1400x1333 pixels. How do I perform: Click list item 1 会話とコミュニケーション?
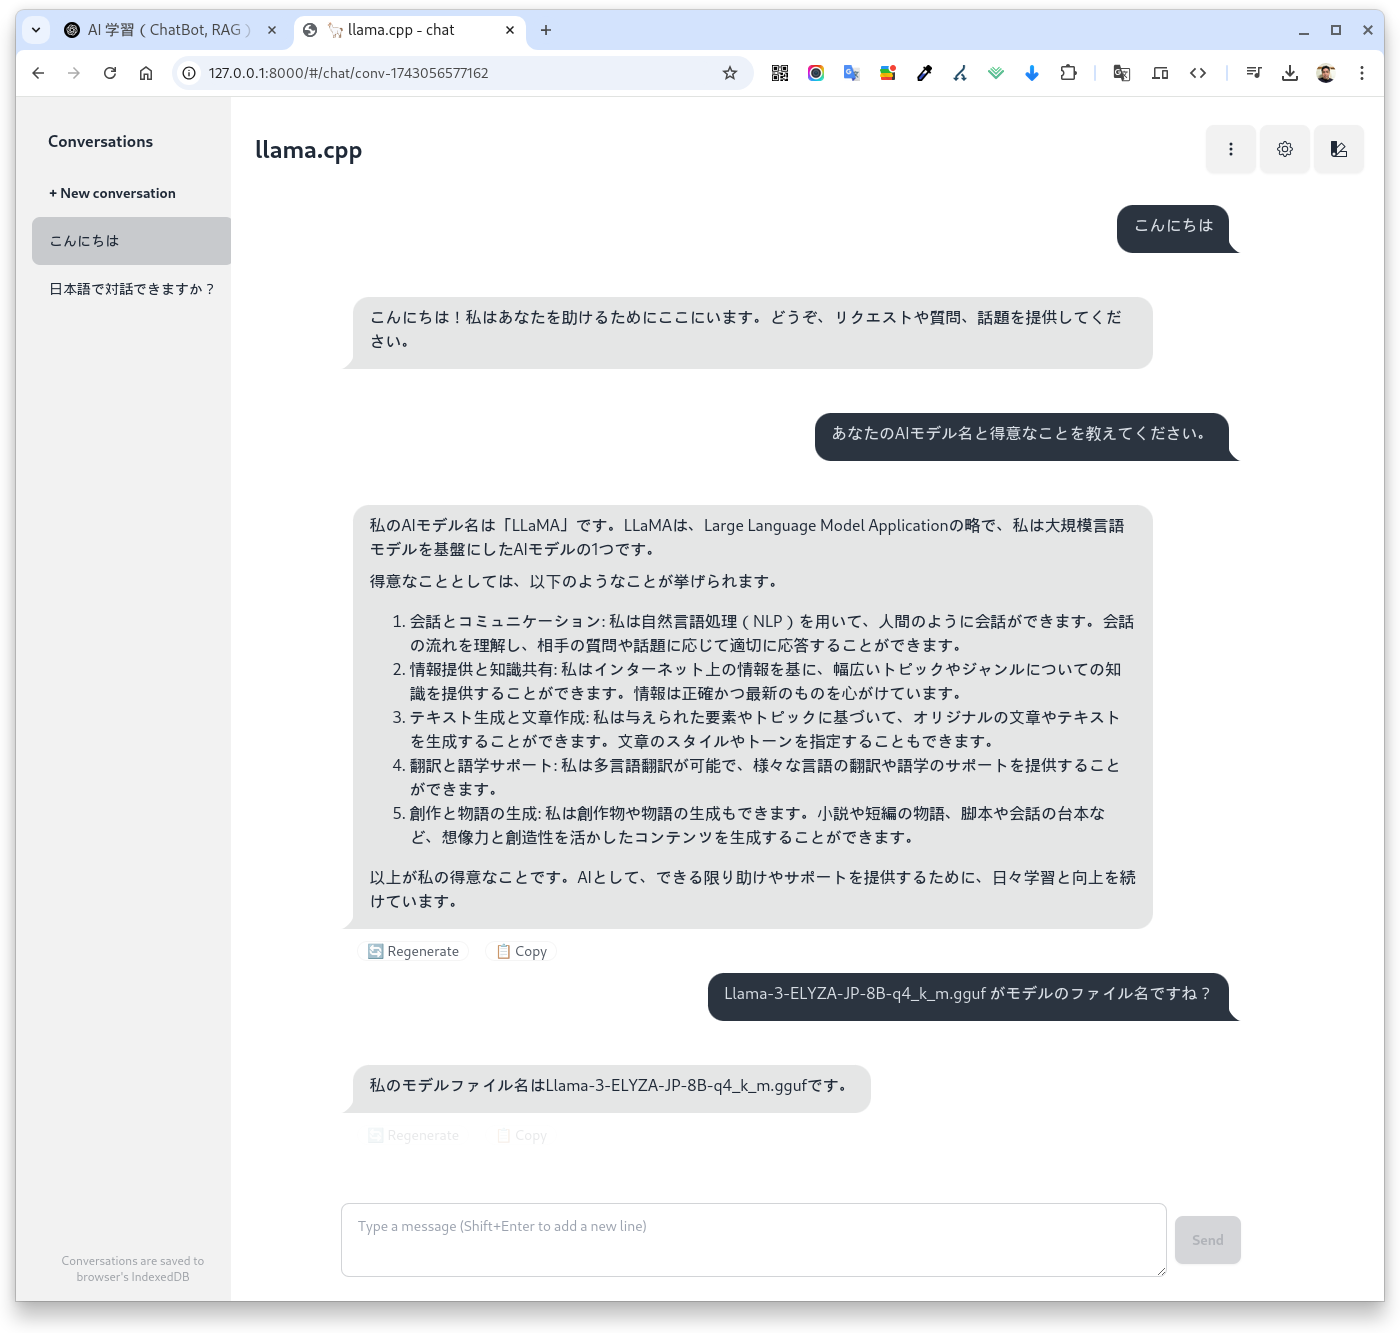[x=772, y=633]
